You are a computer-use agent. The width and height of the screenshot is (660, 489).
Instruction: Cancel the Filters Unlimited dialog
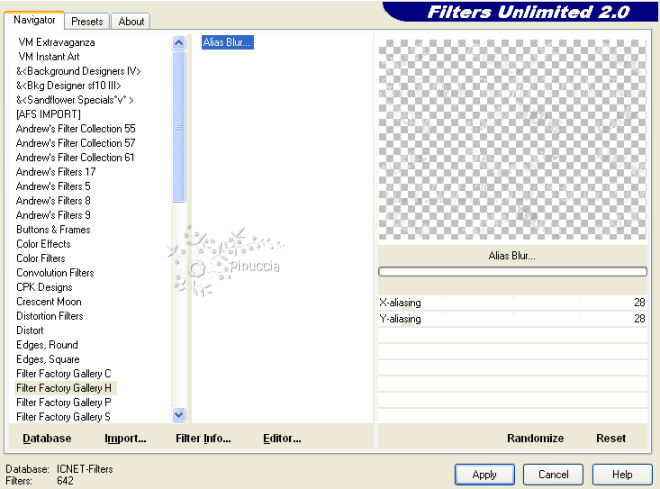pyautogui.click(x=553, y=474)
